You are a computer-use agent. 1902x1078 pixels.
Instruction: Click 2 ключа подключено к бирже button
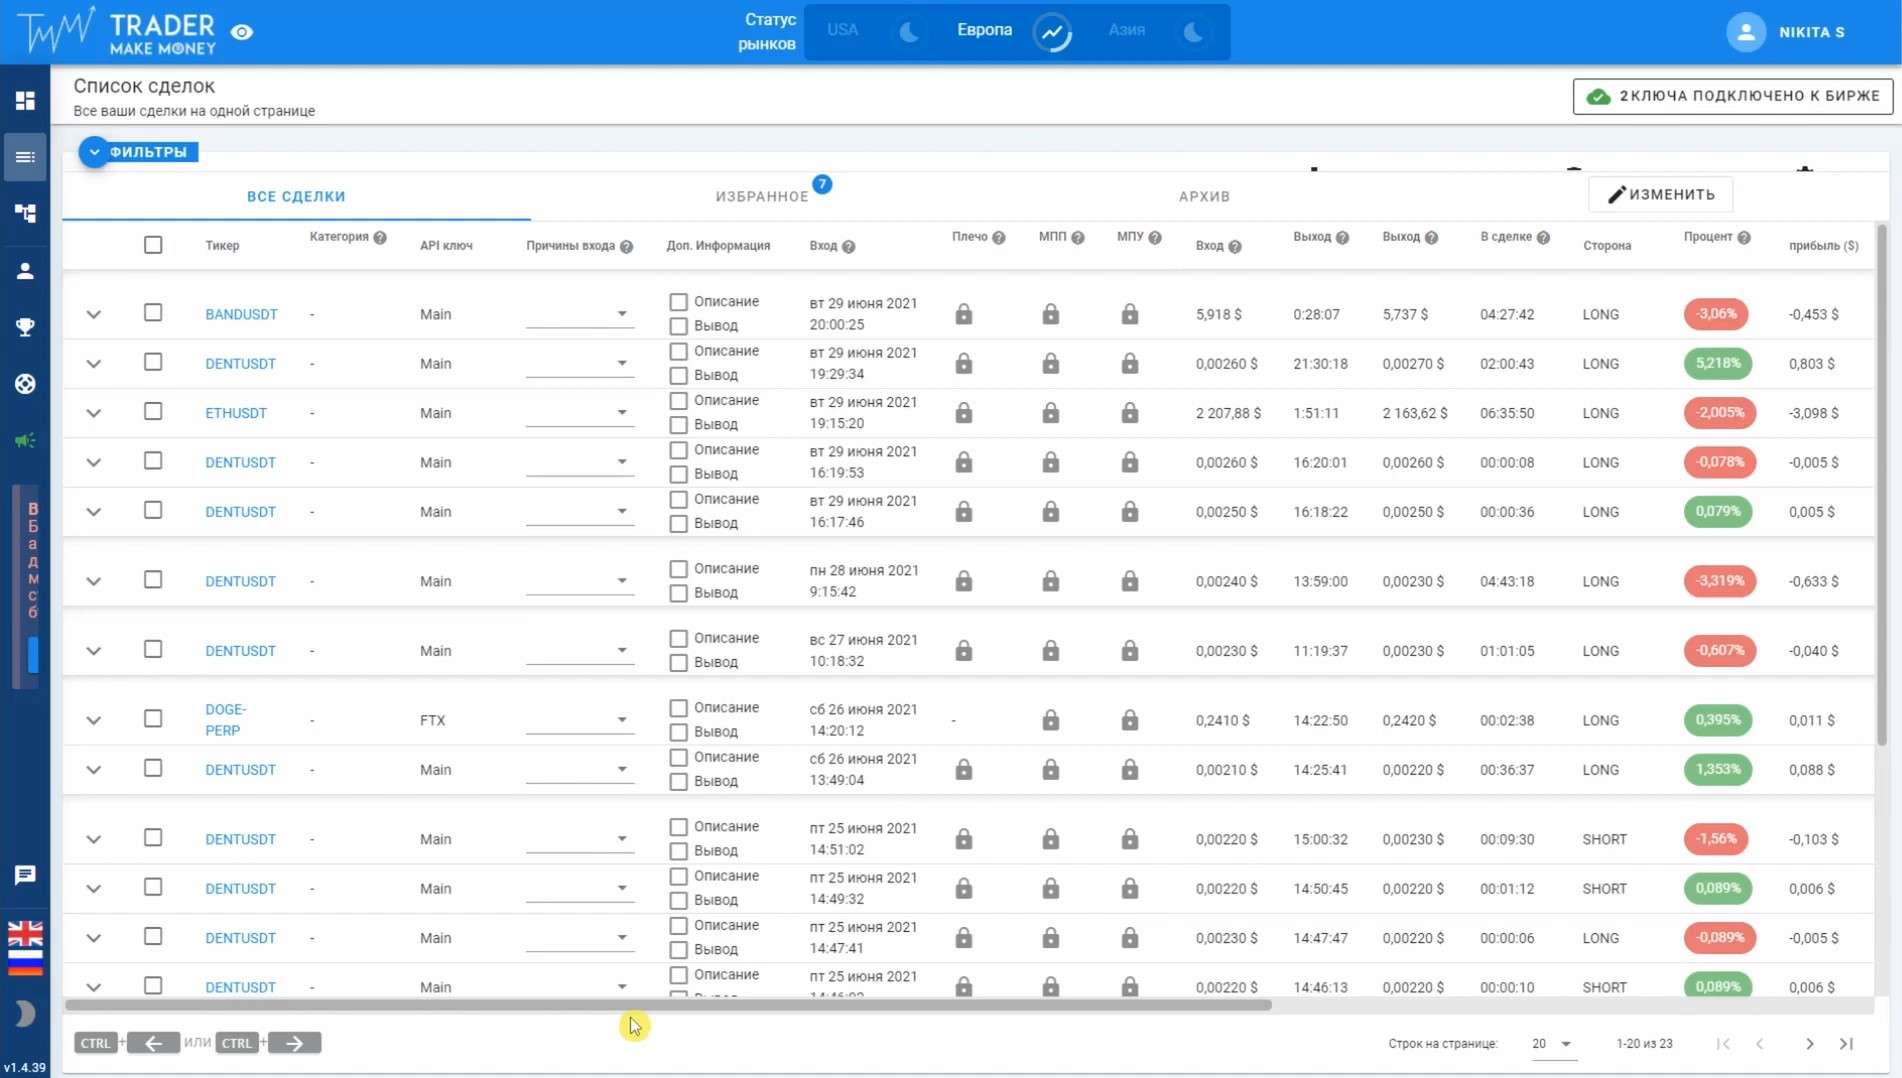coord(1733,96)
